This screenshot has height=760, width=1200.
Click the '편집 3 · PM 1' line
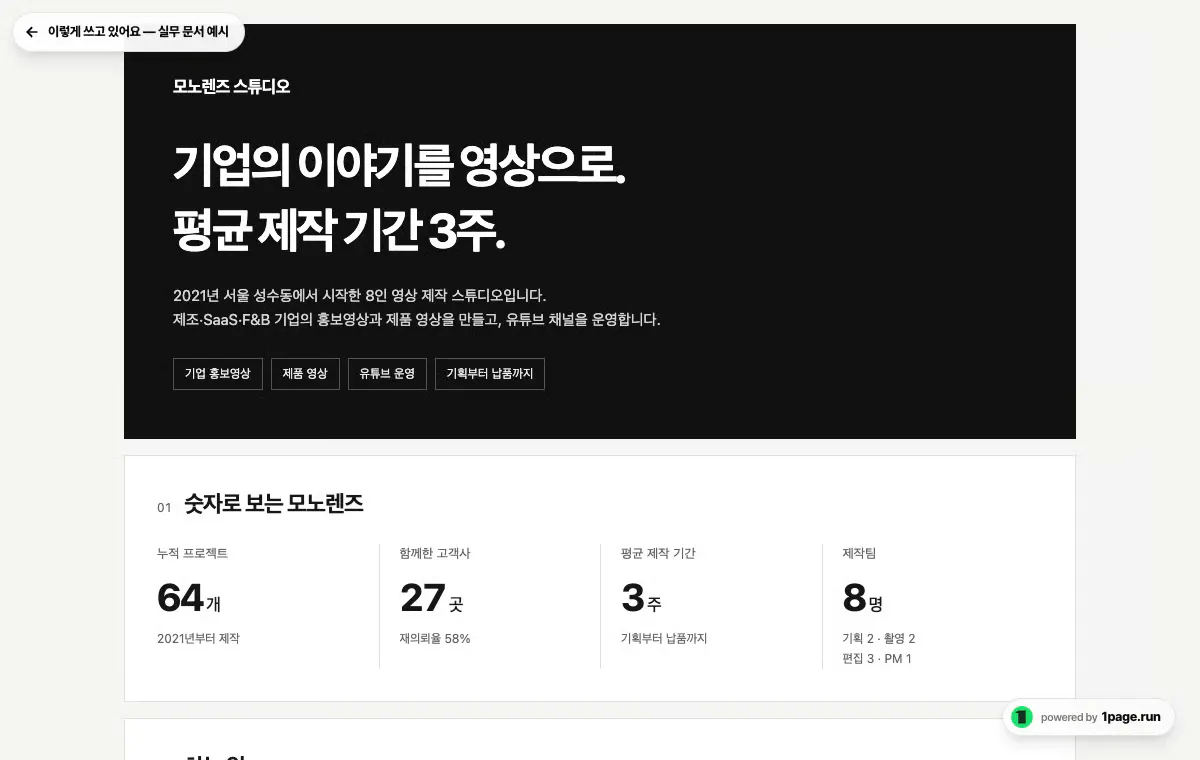point(877,658)
